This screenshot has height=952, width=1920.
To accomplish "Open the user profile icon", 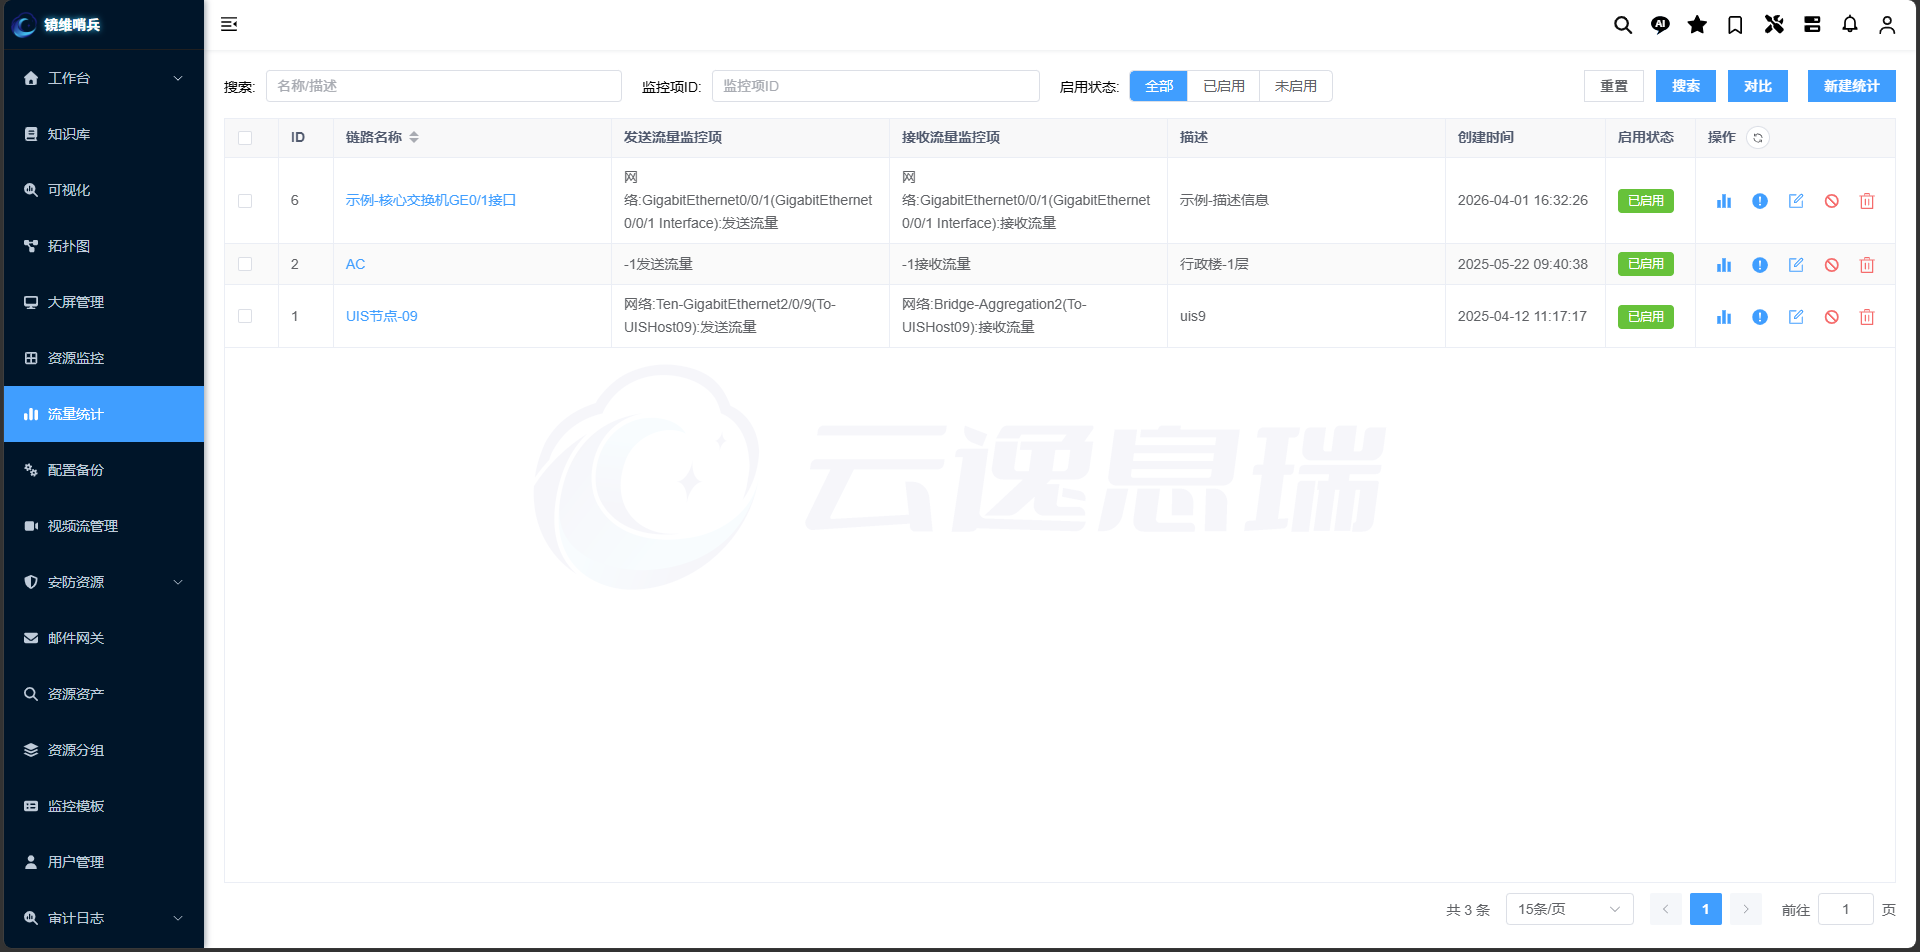I will (1887, 25).
